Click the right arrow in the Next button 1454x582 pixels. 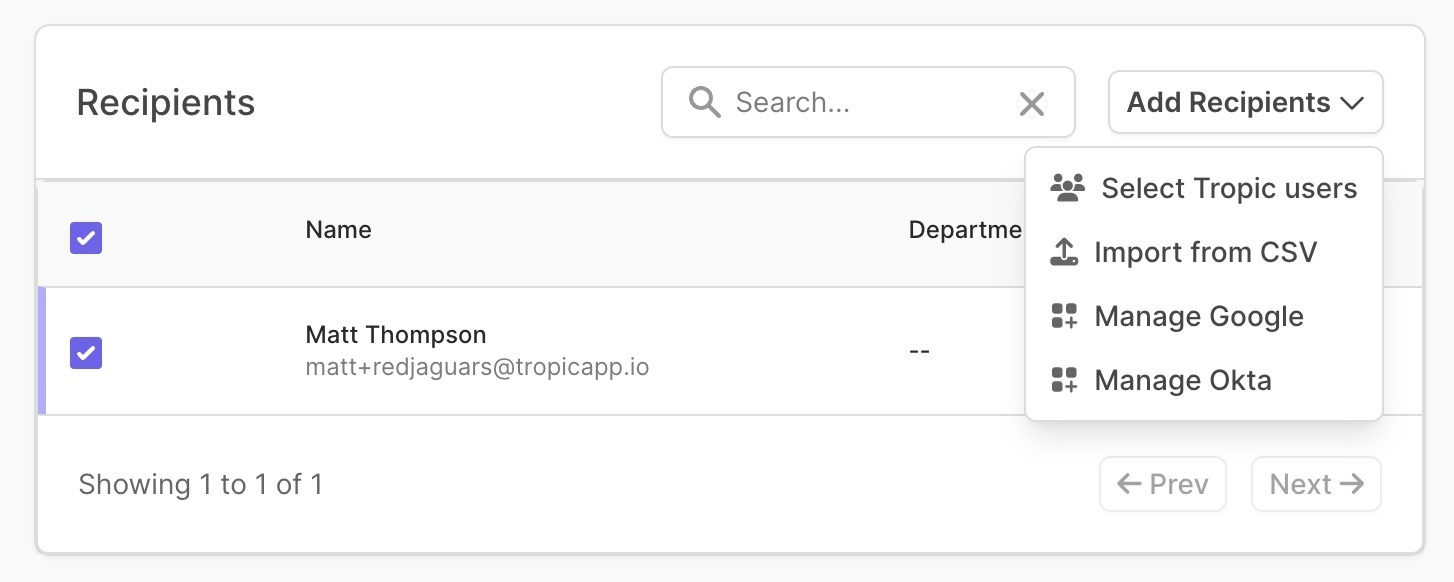coord(1352,484)
